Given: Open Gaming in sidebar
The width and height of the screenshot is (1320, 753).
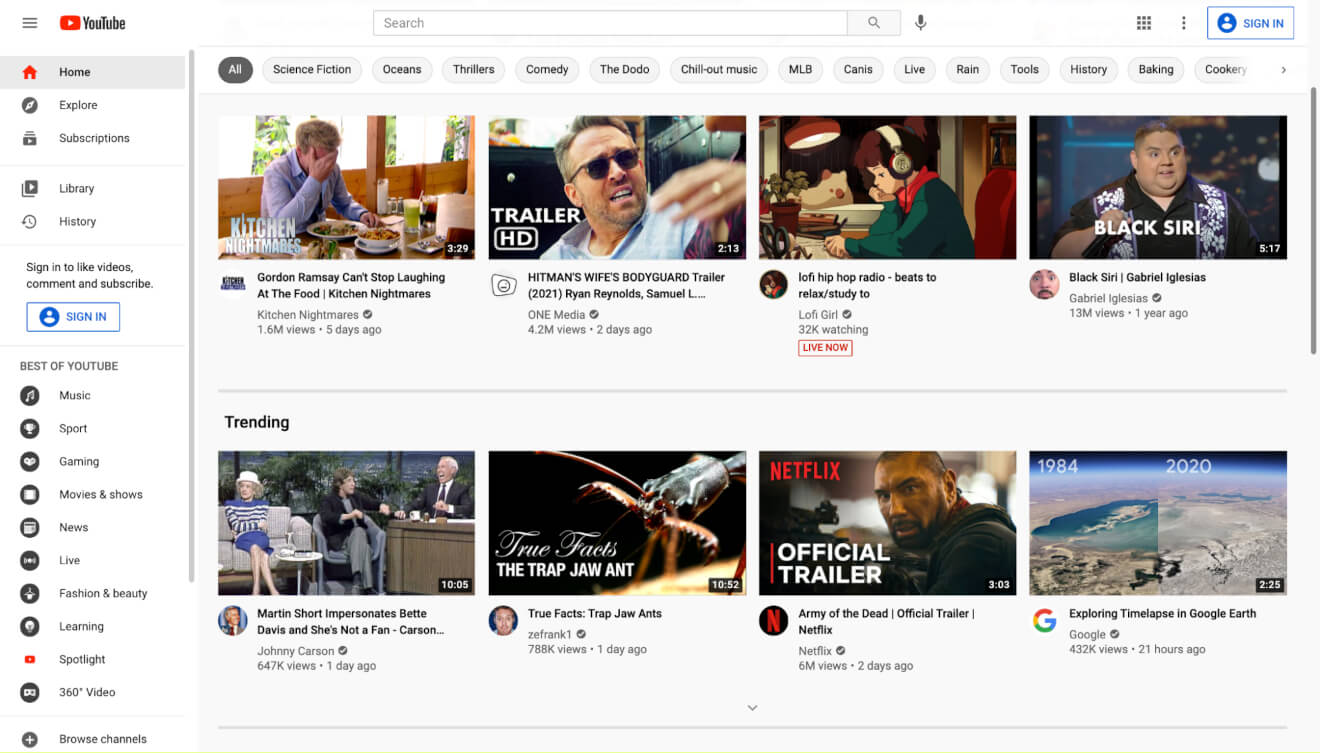Looking at the screenshot, I should (x=92, y=461).
